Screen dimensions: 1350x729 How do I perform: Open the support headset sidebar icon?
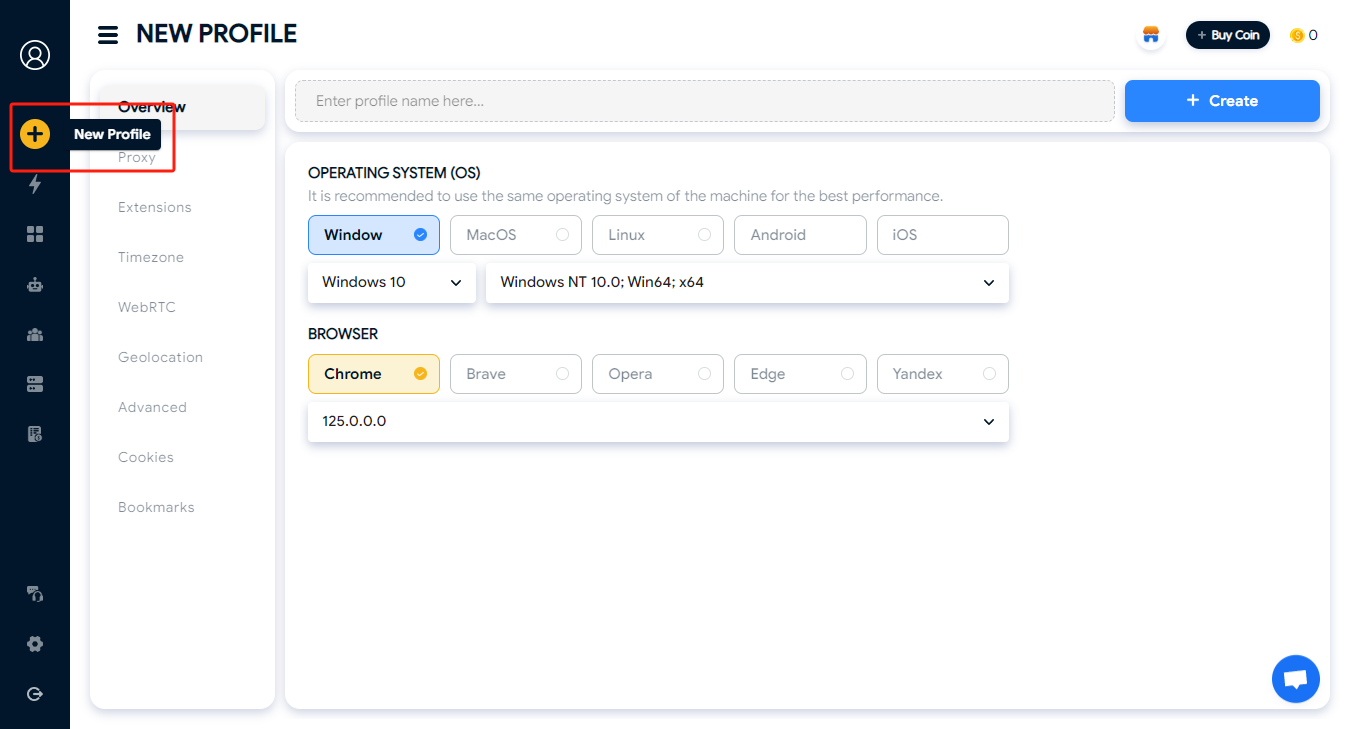(35, 594)
